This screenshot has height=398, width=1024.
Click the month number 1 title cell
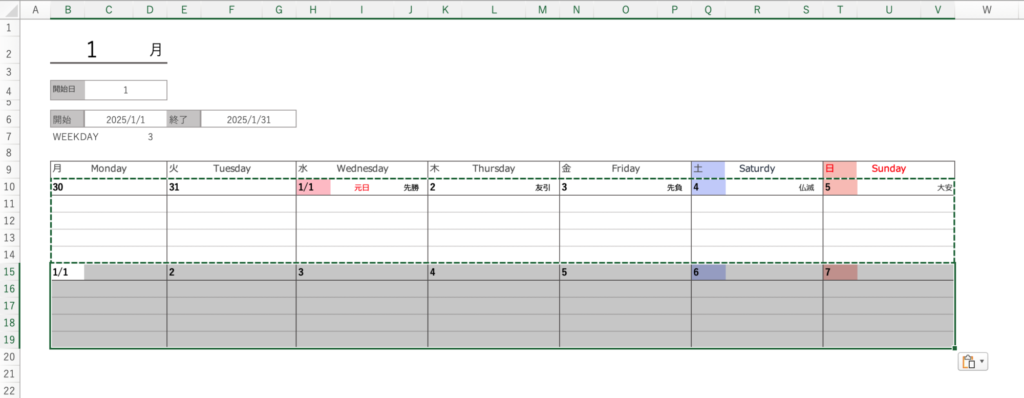(91, 50)
